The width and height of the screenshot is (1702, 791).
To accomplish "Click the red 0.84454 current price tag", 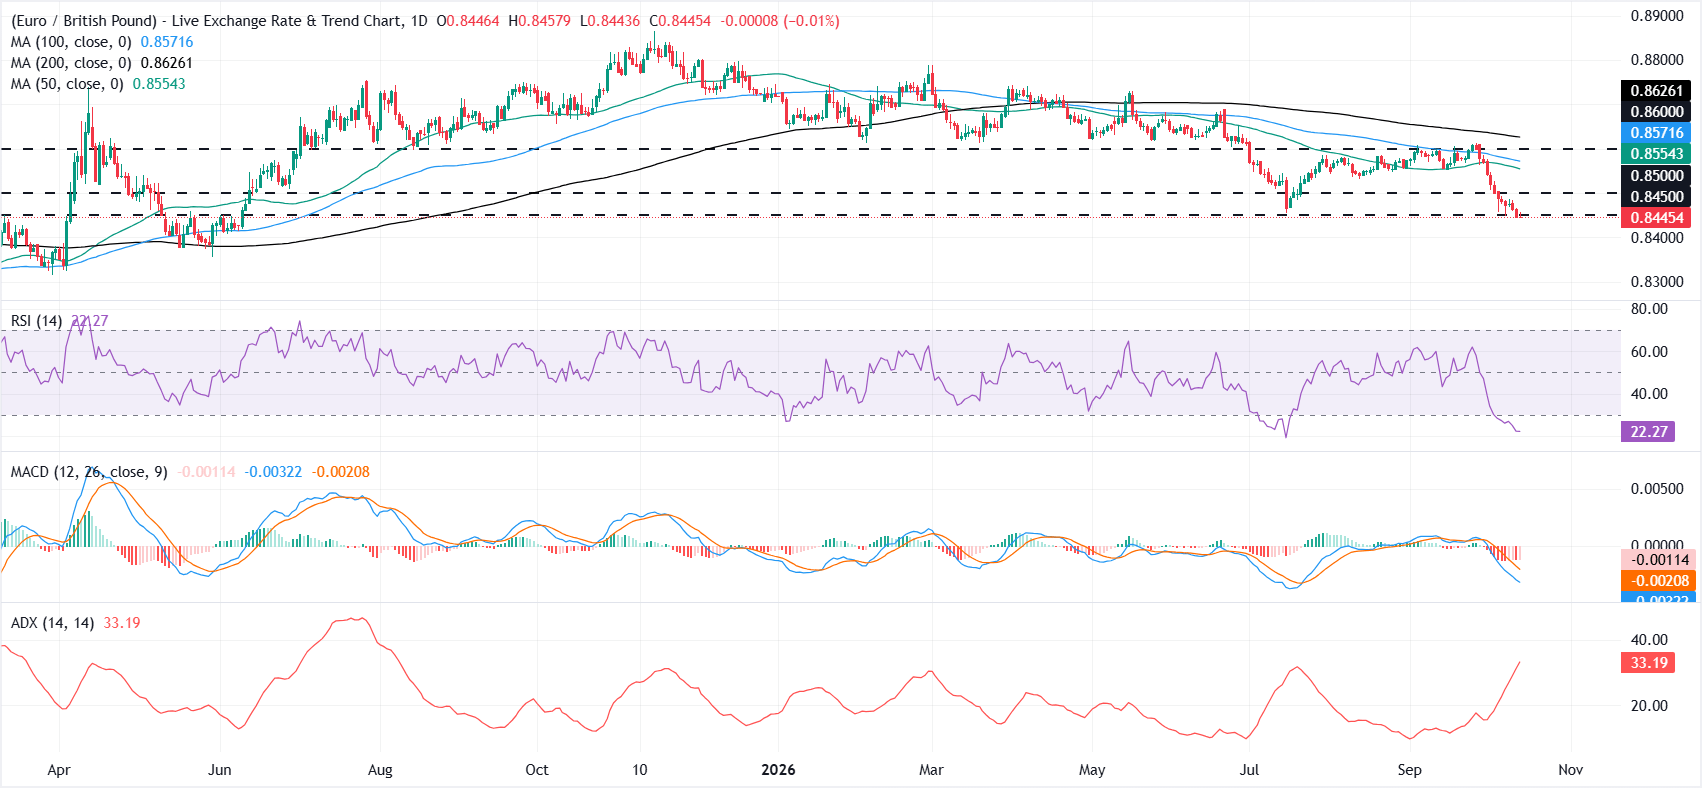I will [1657, 218].
